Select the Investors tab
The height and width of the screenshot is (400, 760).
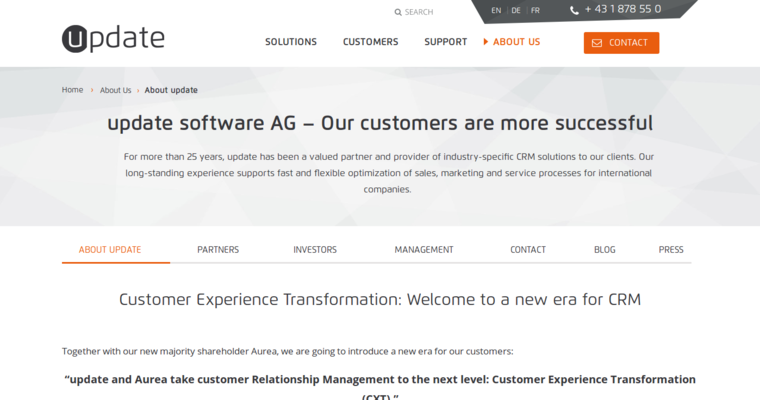point(315,250)
